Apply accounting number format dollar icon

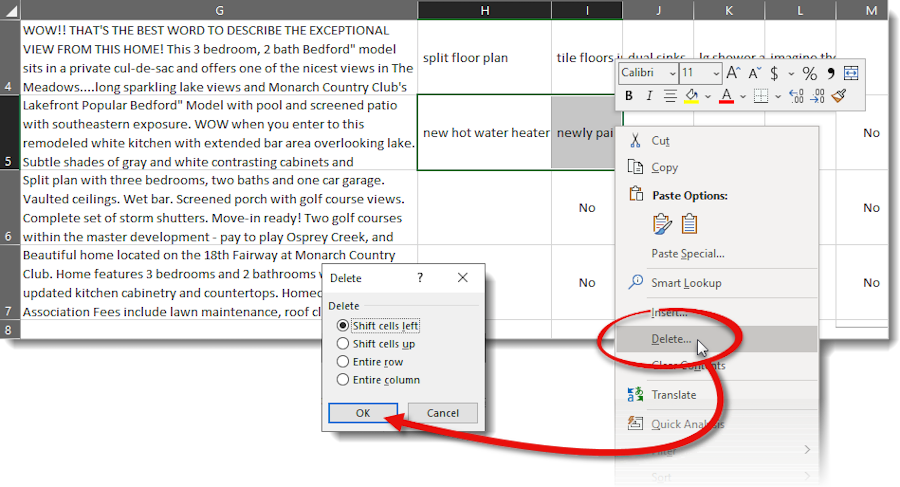tap(774, 74)
